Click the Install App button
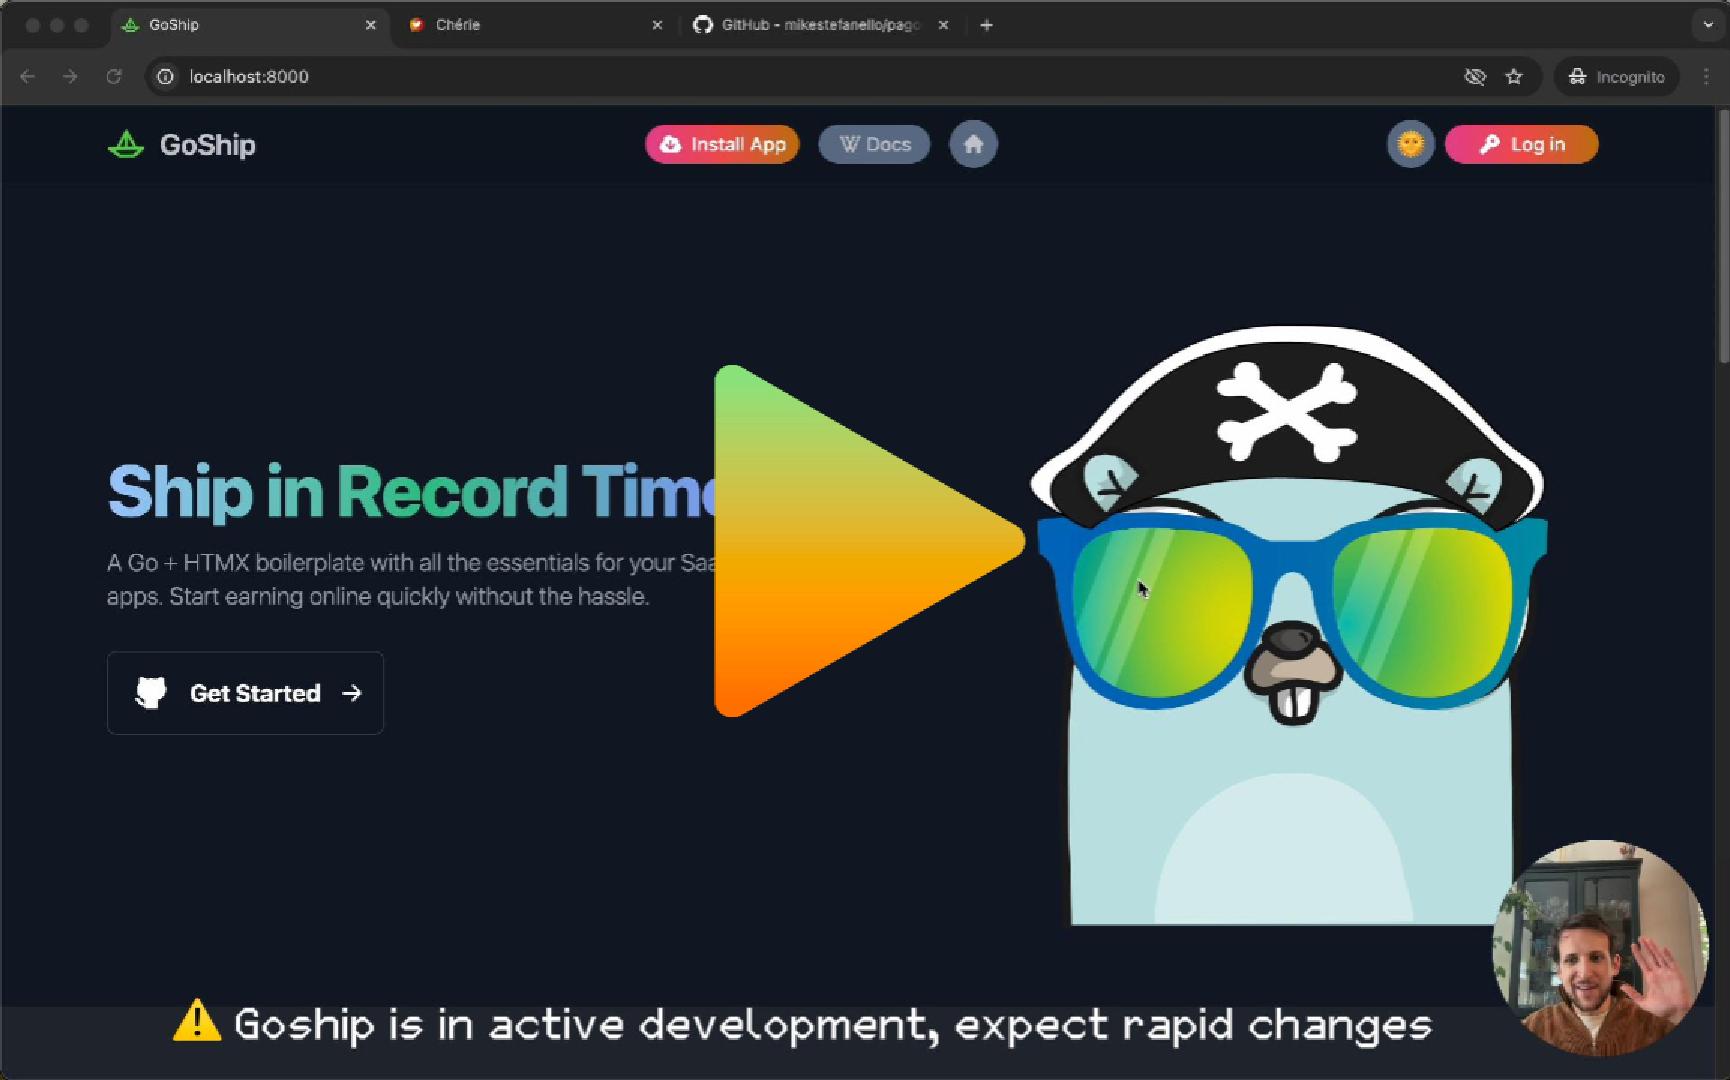The image size is (1730, 1080). point(722,145)
